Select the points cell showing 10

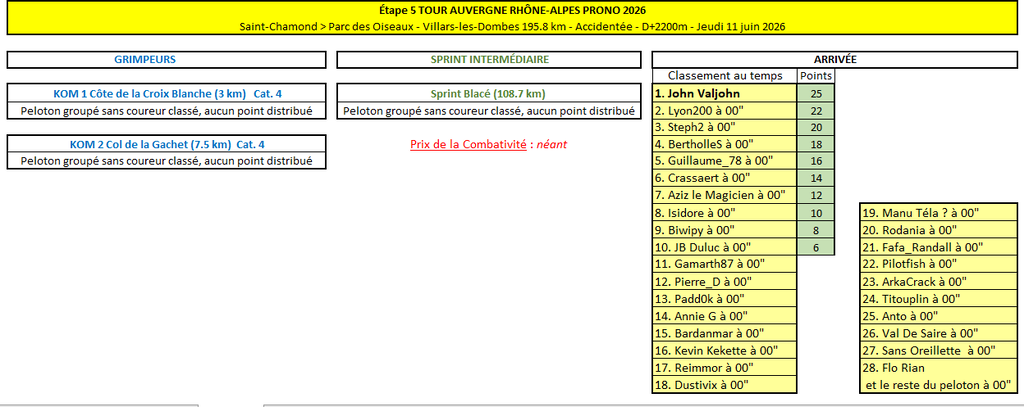tap(816, 212)
